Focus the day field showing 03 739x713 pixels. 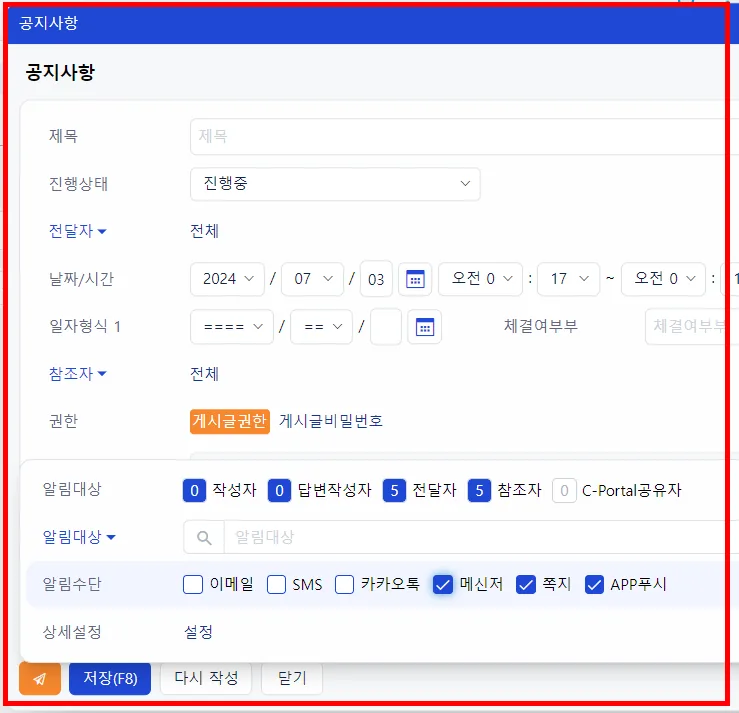[376, 279]
